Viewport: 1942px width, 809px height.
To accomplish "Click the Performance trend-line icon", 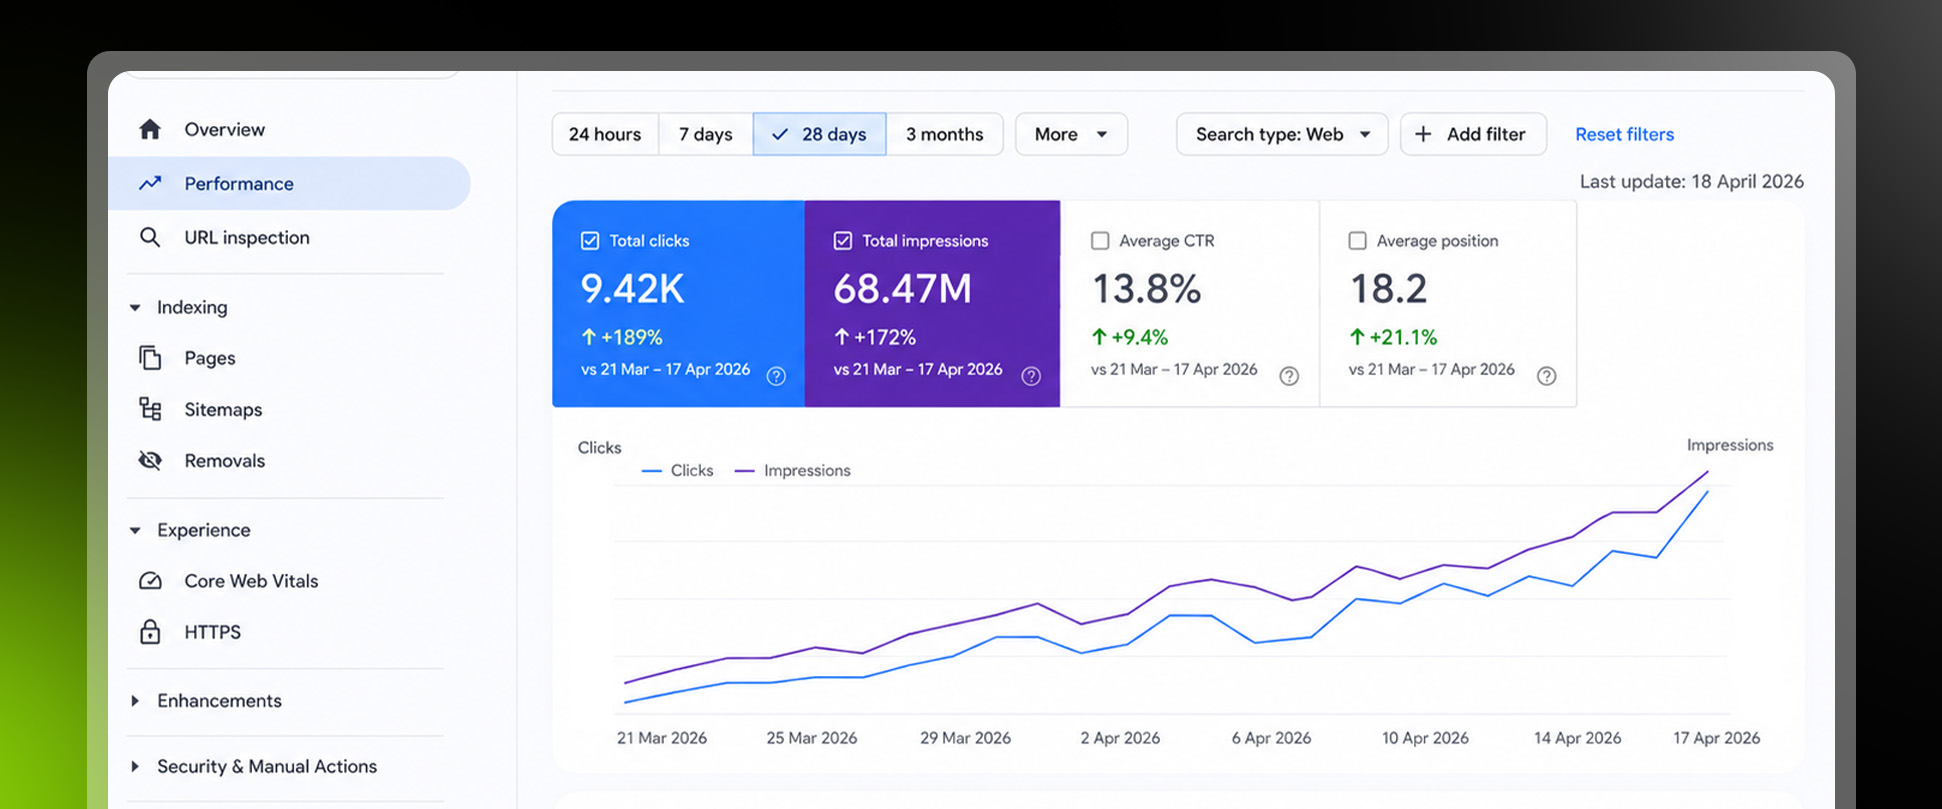I will point(150,183).
